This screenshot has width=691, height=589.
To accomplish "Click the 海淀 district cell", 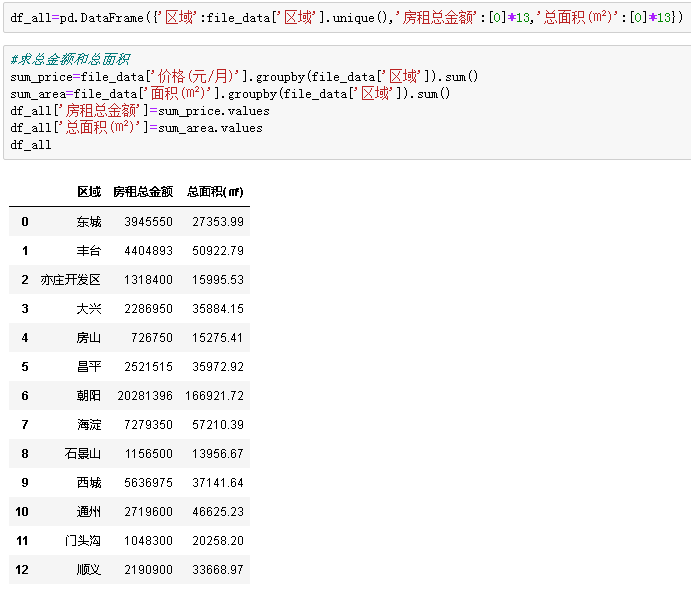I will coord(88,425).
